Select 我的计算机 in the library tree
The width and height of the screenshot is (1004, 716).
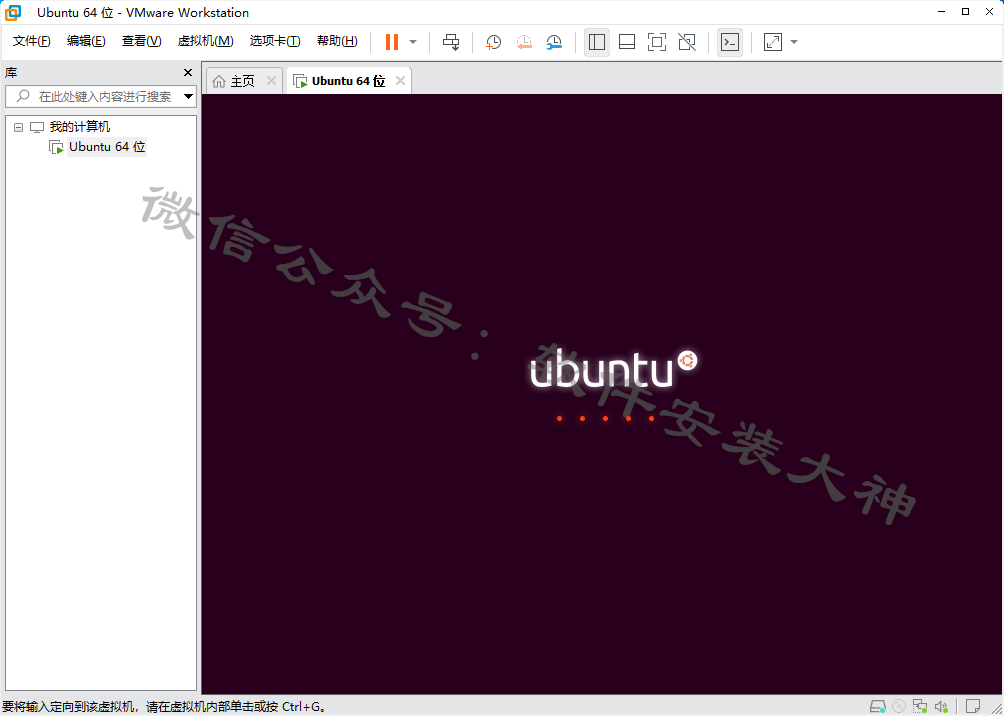coord(79,127)
